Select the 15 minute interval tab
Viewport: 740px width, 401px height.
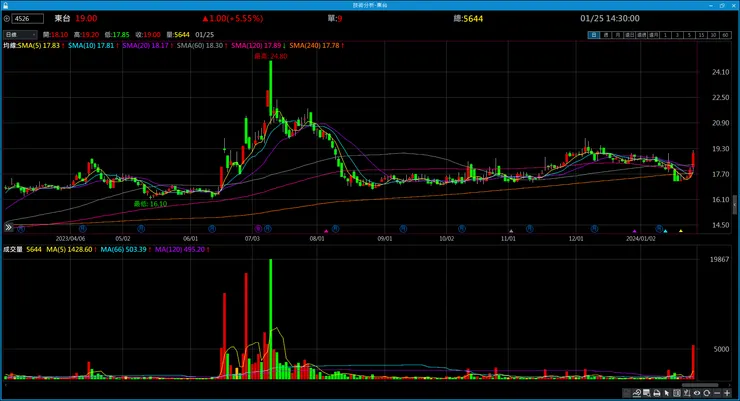tap(702, 35)
